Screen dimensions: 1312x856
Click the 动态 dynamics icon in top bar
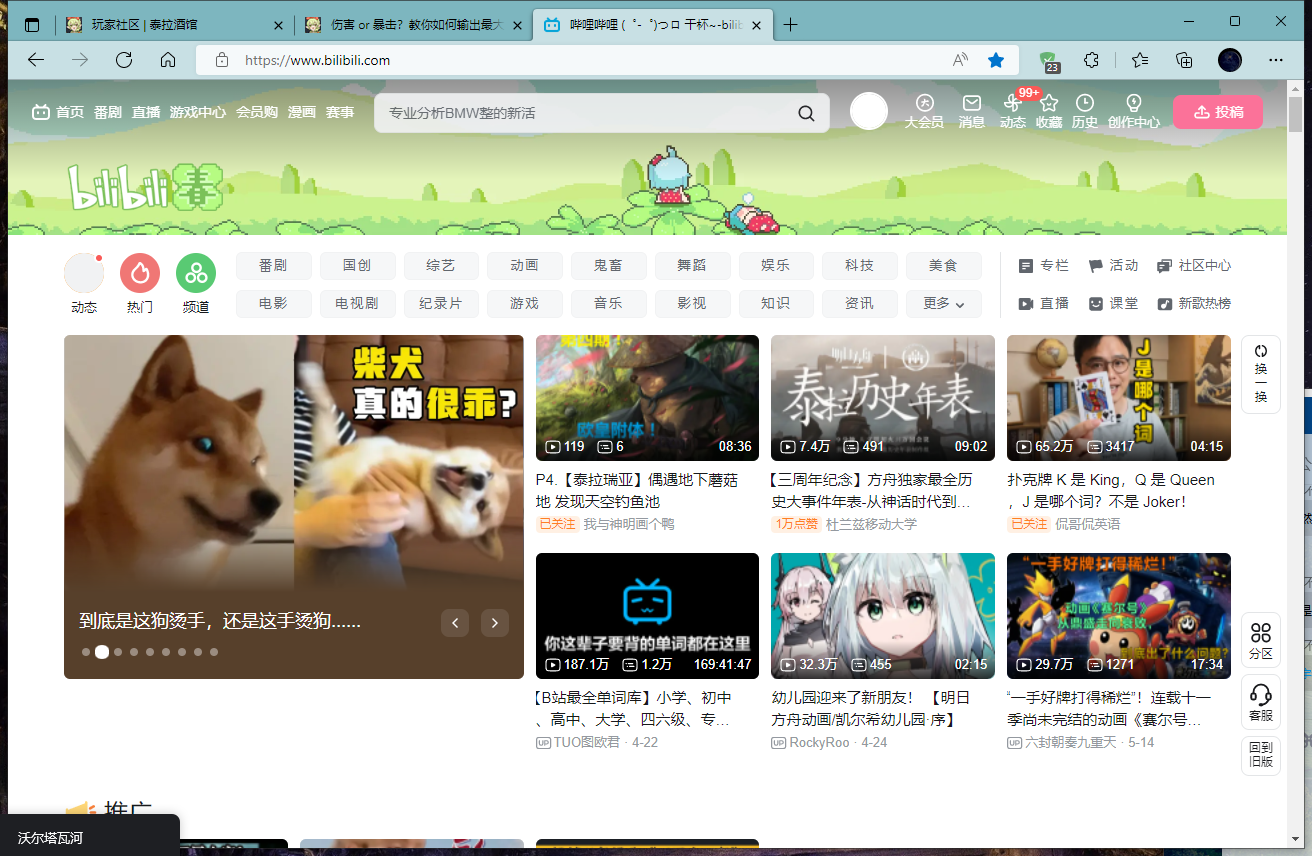point(1013,111)
